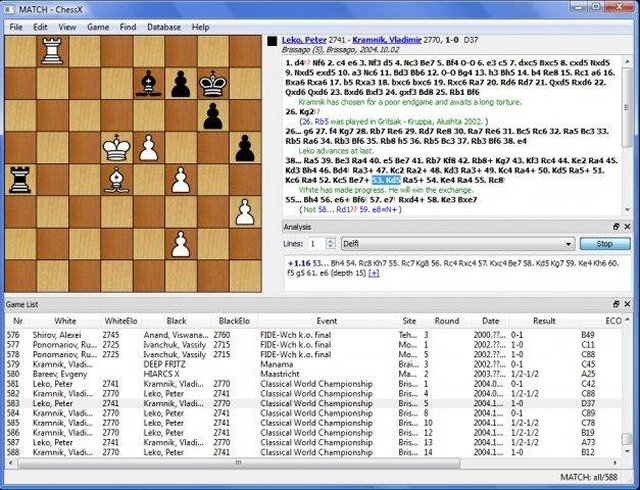Close the Analysis panel
Viewport: 640px width, 490px height.
[x=627, y=227]
